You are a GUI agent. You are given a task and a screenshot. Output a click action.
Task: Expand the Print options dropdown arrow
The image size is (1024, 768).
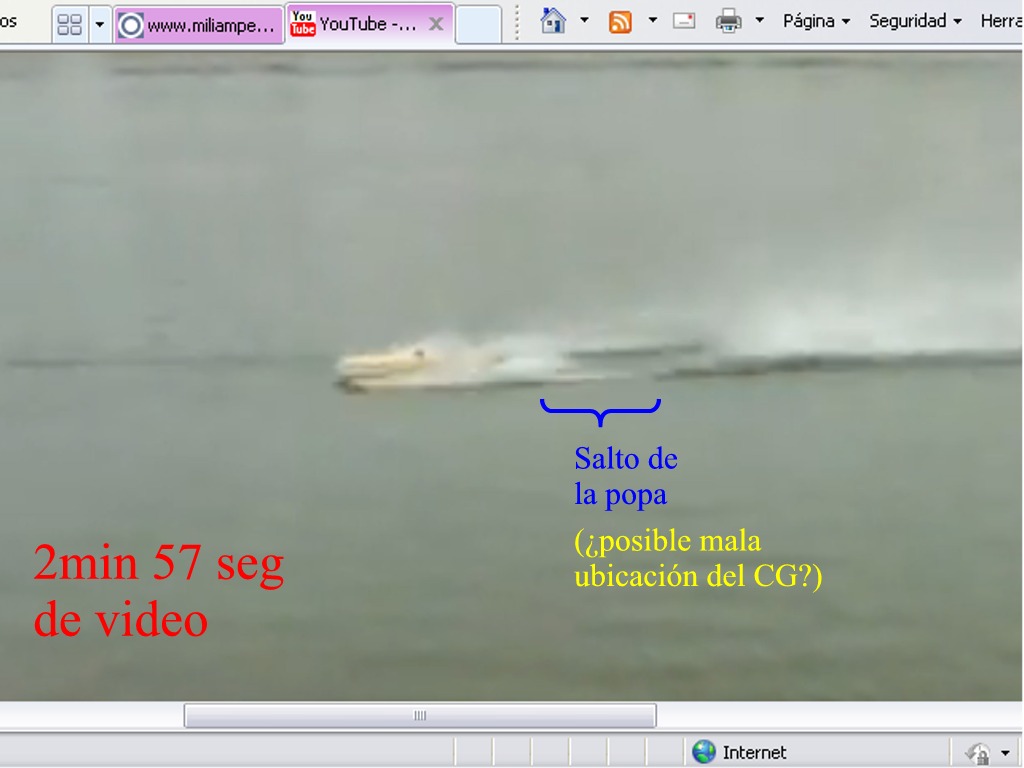click(x=759, y=21)
